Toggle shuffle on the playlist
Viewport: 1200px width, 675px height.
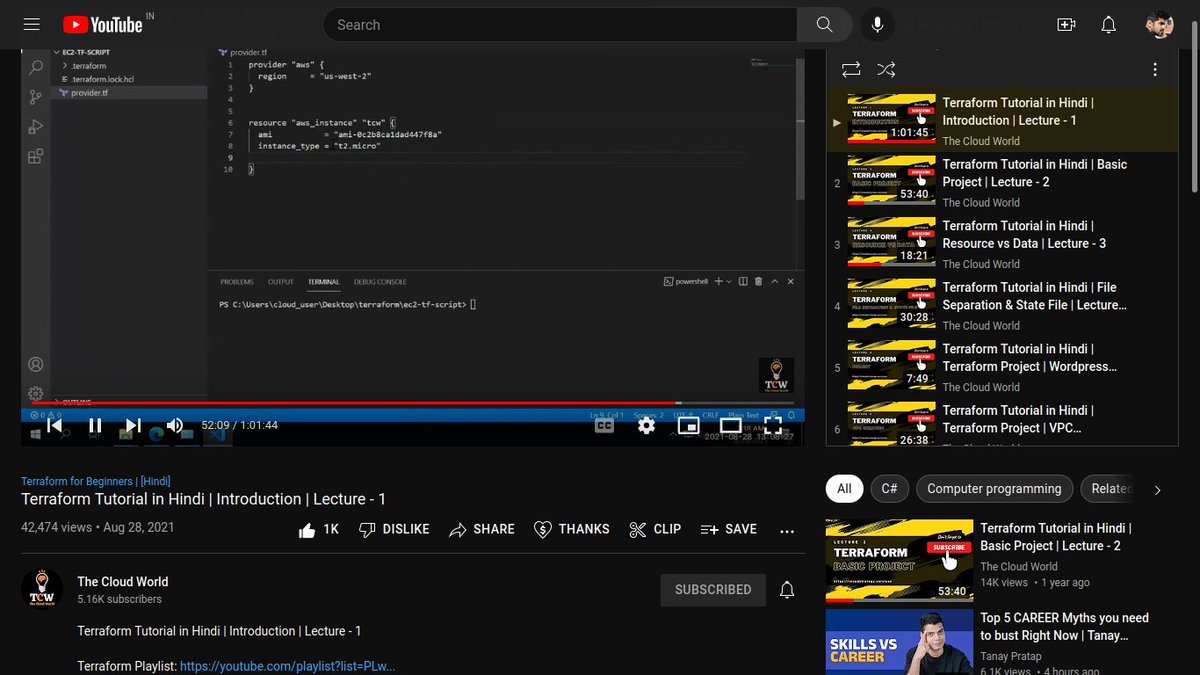tap(885, 69)
